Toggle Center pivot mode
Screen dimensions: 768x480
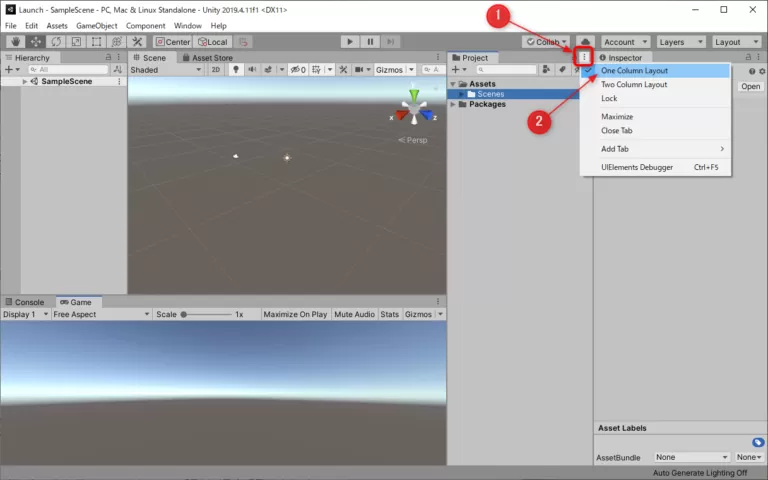(x=172, y=42)
